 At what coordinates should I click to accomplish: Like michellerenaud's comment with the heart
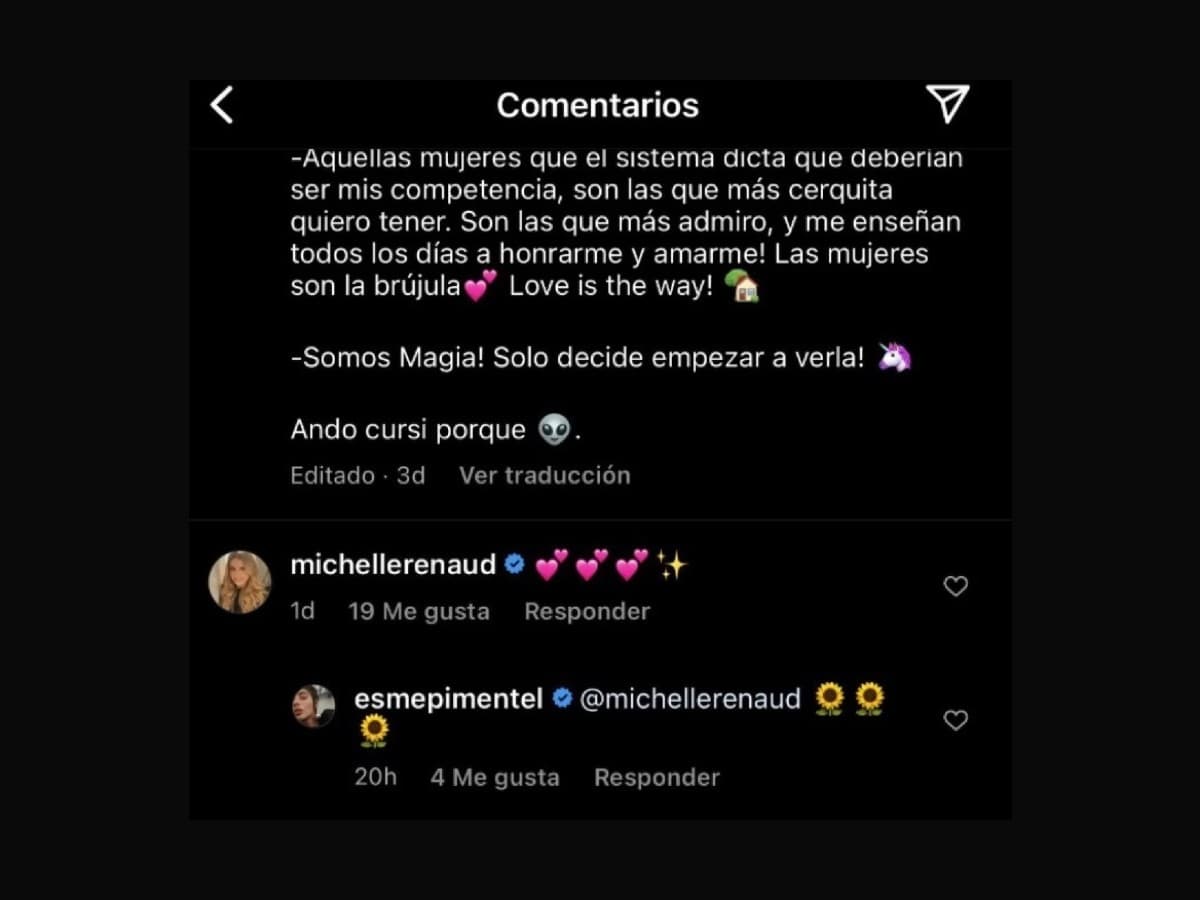pos(955,587)
